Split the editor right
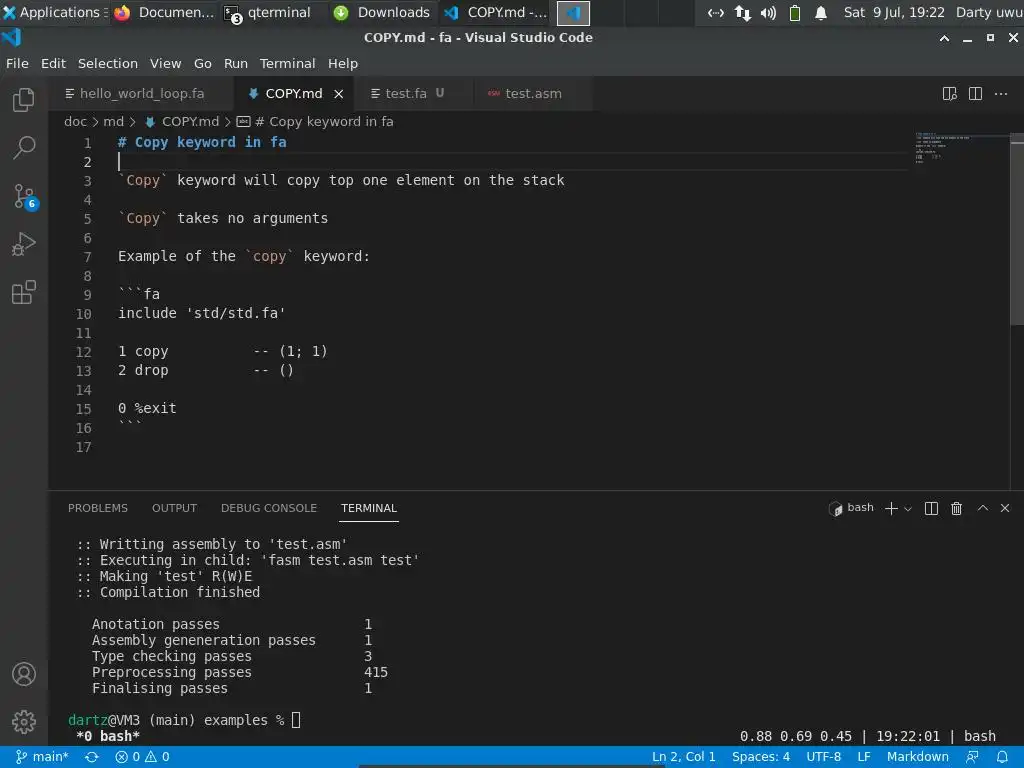1024x768 pixels. (975, 93)
